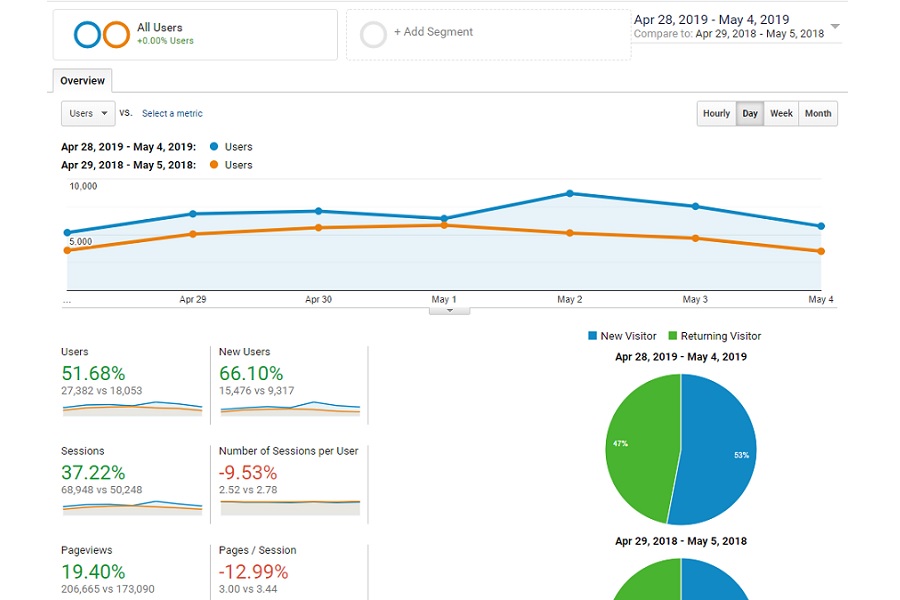
Task: Click the blue New Visitor legend square
Action: click(593, 336)
